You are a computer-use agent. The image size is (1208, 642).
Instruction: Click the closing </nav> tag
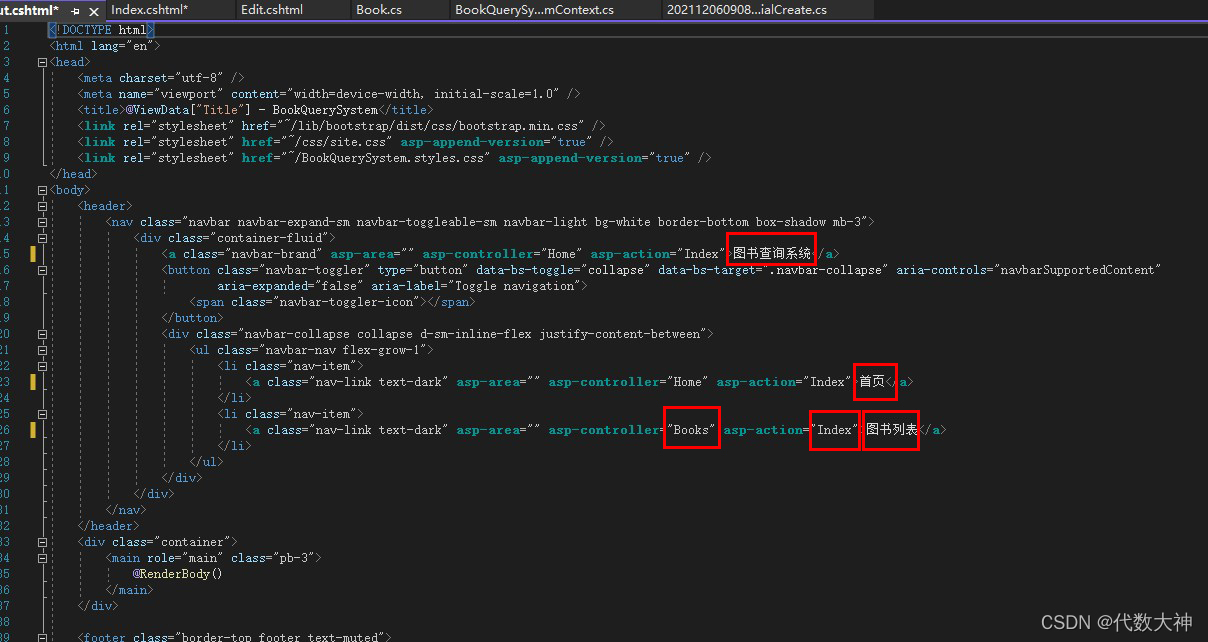tap(126, 510)
